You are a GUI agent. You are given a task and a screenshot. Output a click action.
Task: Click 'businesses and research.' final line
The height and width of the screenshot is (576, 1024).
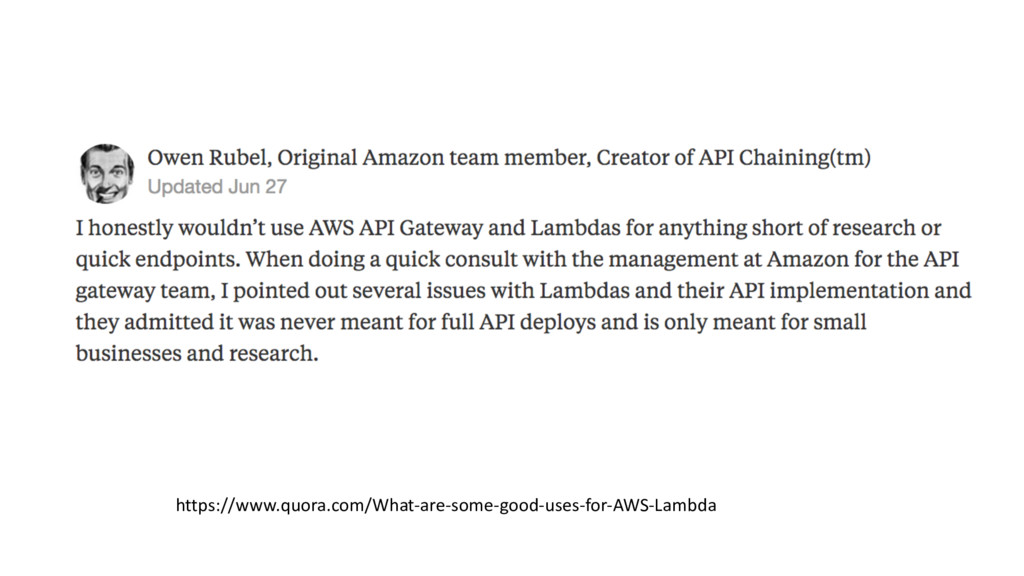(197, 353)
